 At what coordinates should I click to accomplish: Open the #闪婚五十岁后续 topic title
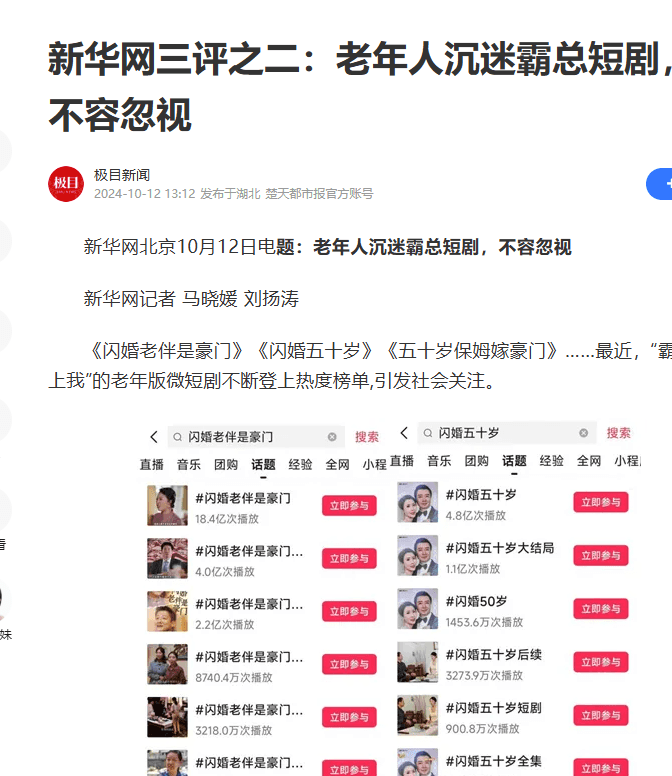click(494, 655)
